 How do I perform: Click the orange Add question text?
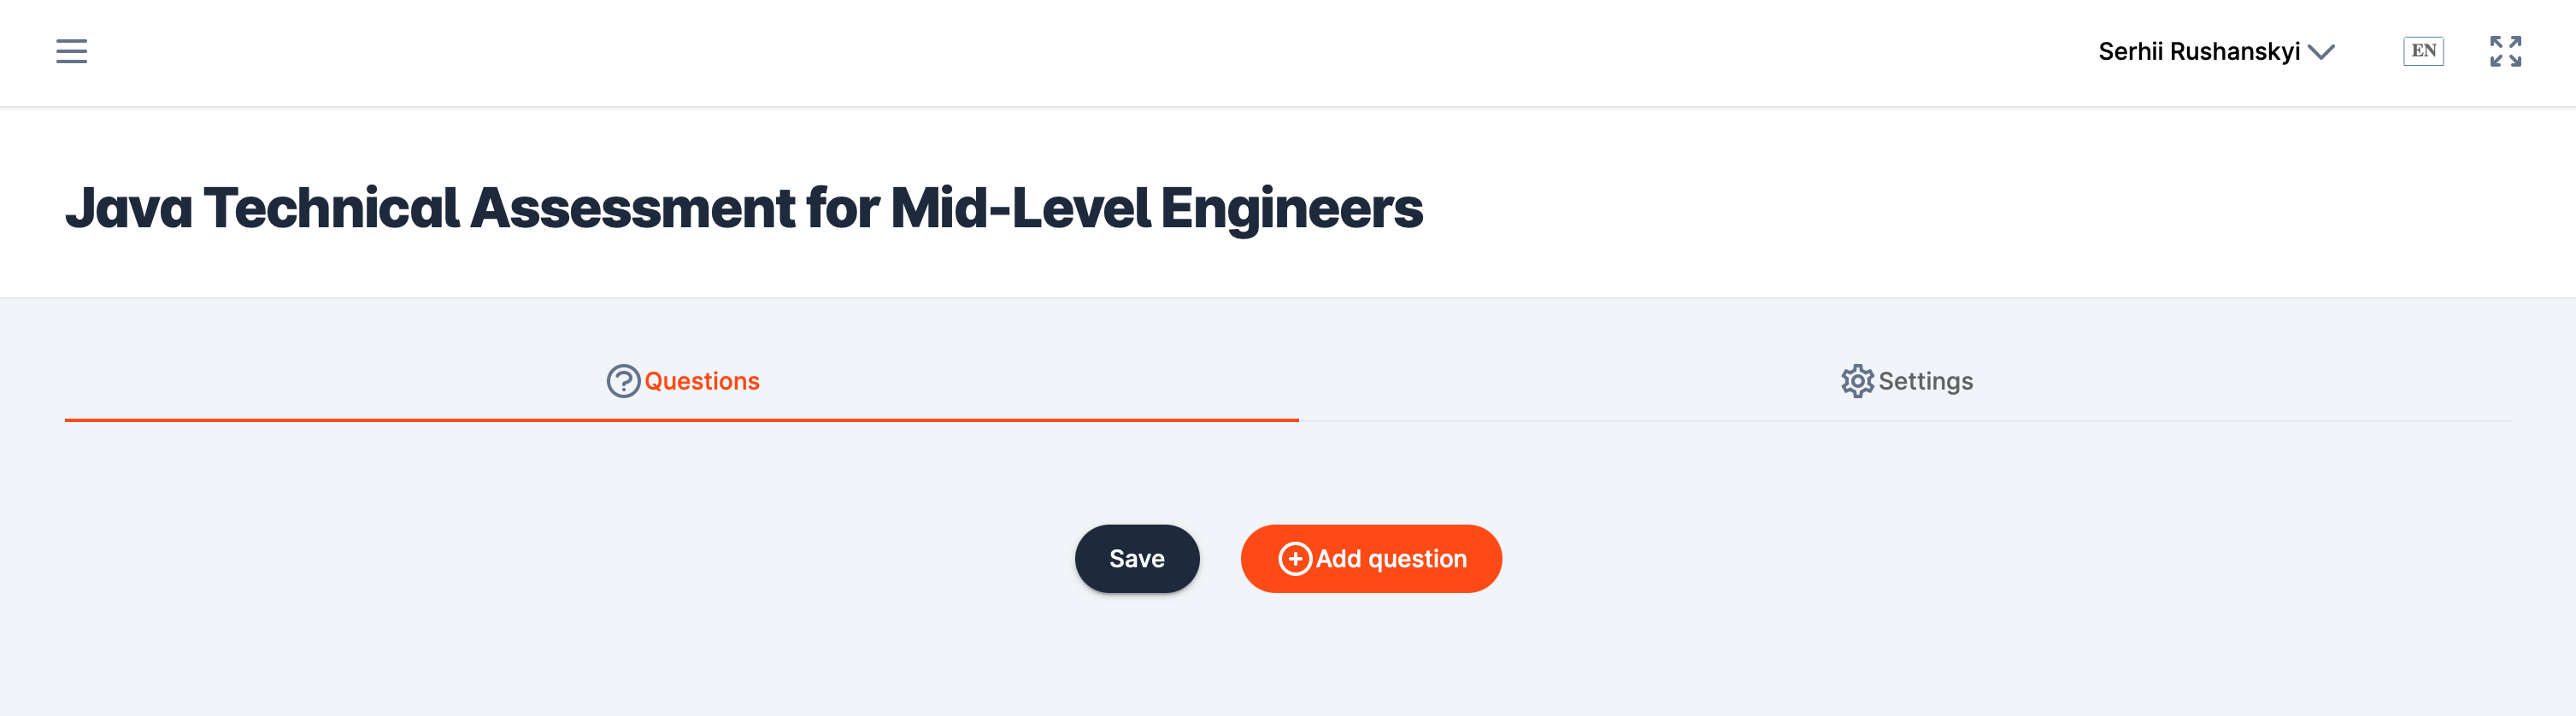coord(1391,559)
